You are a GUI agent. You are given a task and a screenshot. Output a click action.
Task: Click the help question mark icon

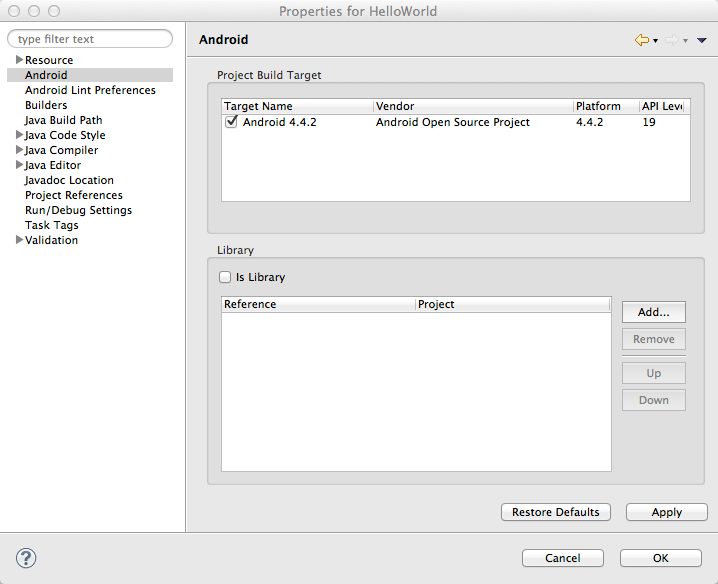click(x=26, y=558)
